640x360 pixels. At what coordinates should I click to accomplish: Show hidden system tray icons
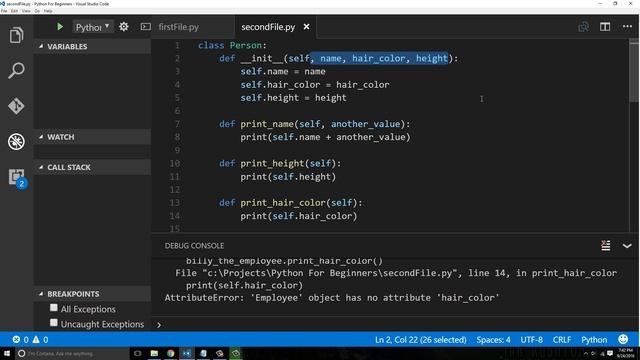tap(586, 353)
